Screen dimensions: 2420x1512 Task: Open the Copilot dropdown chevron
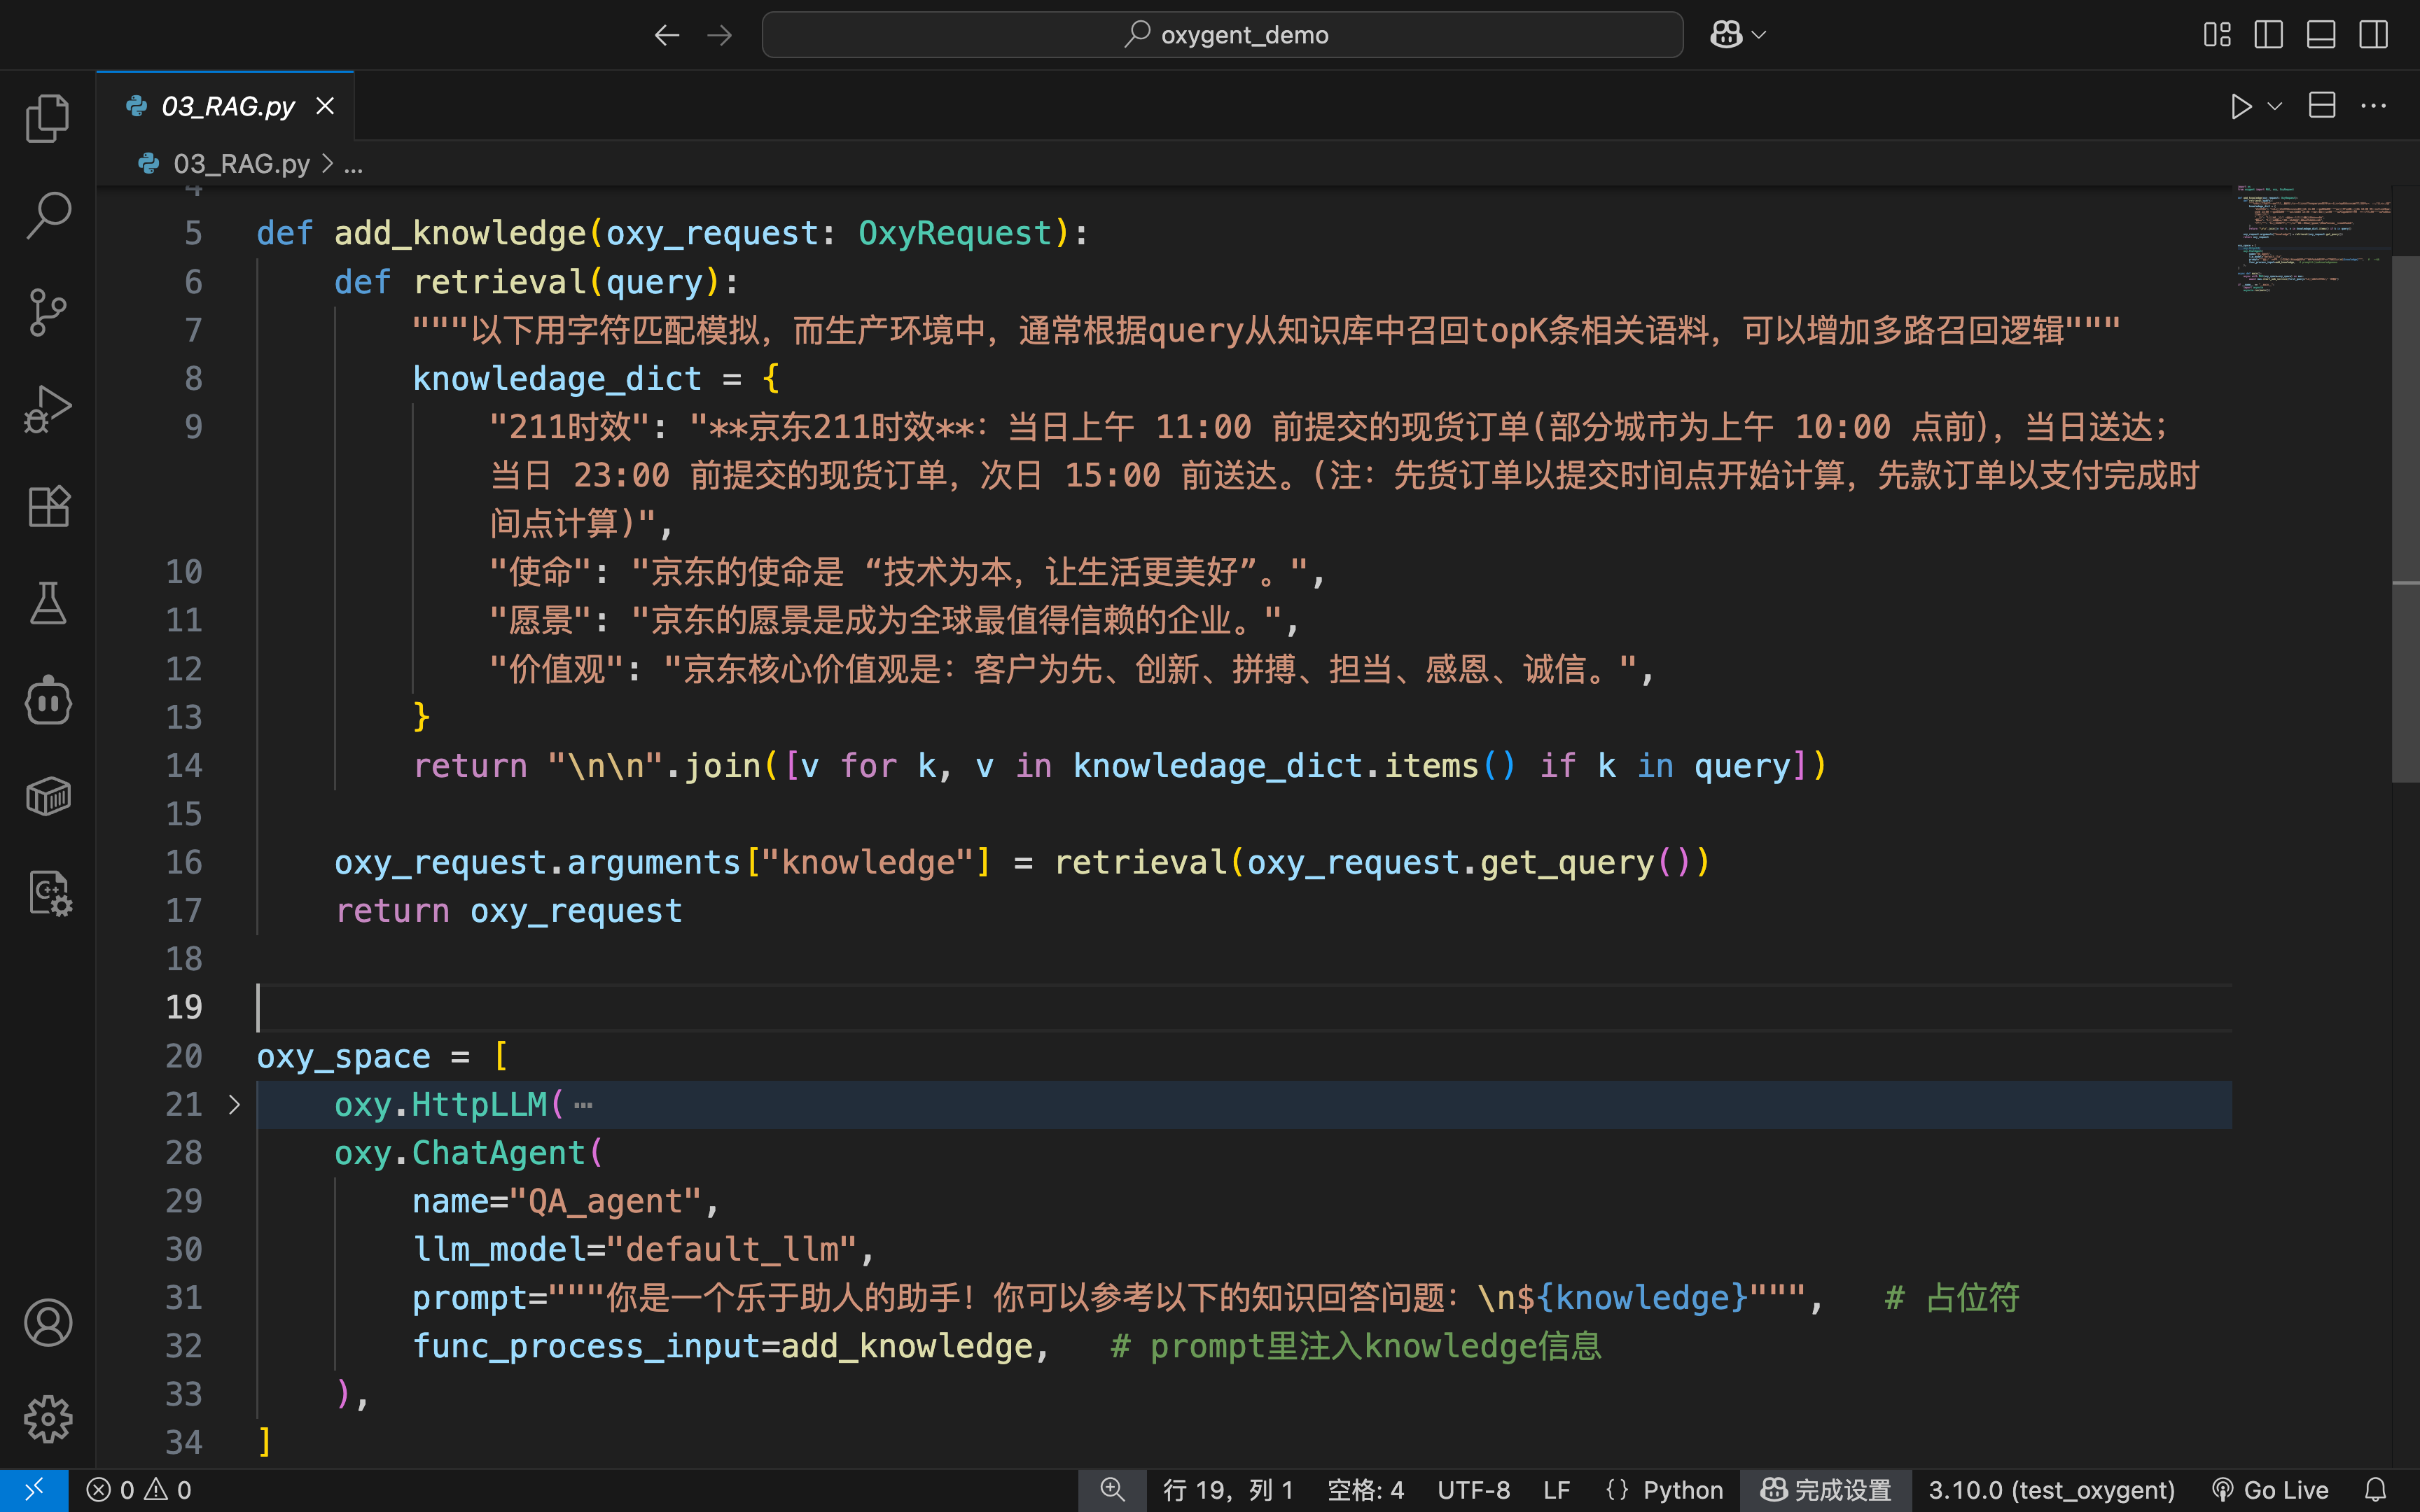pyautogui.click(x=1759, y=35)
